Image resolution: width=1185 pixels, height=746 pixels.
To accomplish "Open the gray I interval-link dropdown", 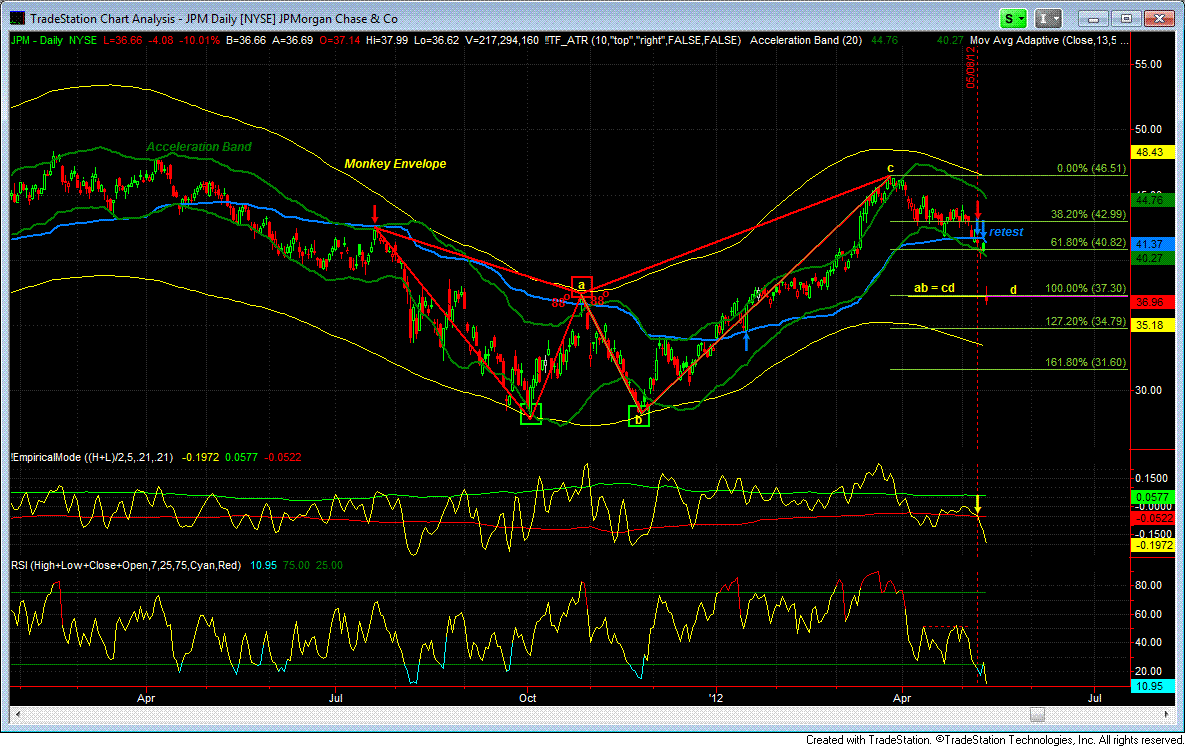I will tap(1047, 19).
